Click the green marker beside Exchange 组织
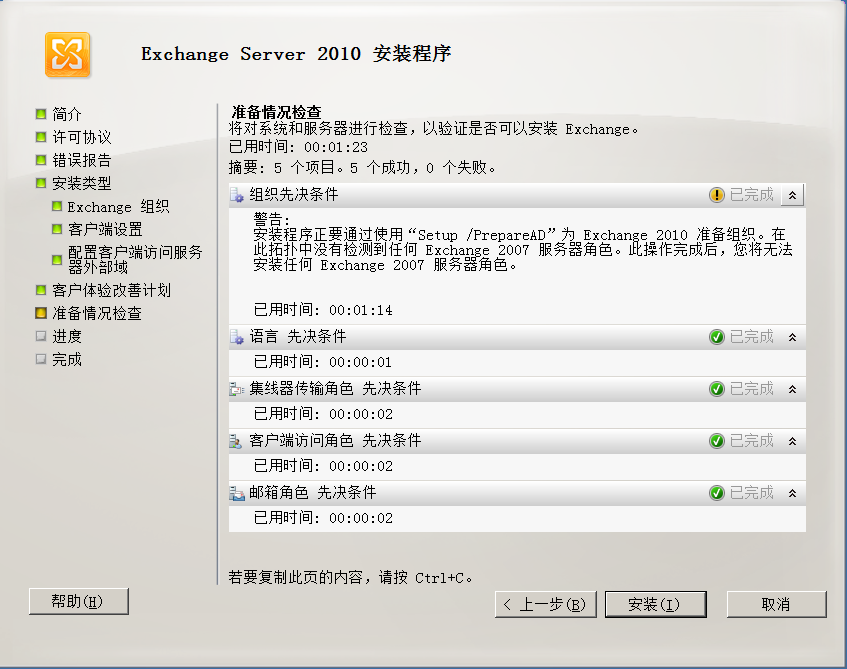847x669 pixels. [x=57, y=206]
